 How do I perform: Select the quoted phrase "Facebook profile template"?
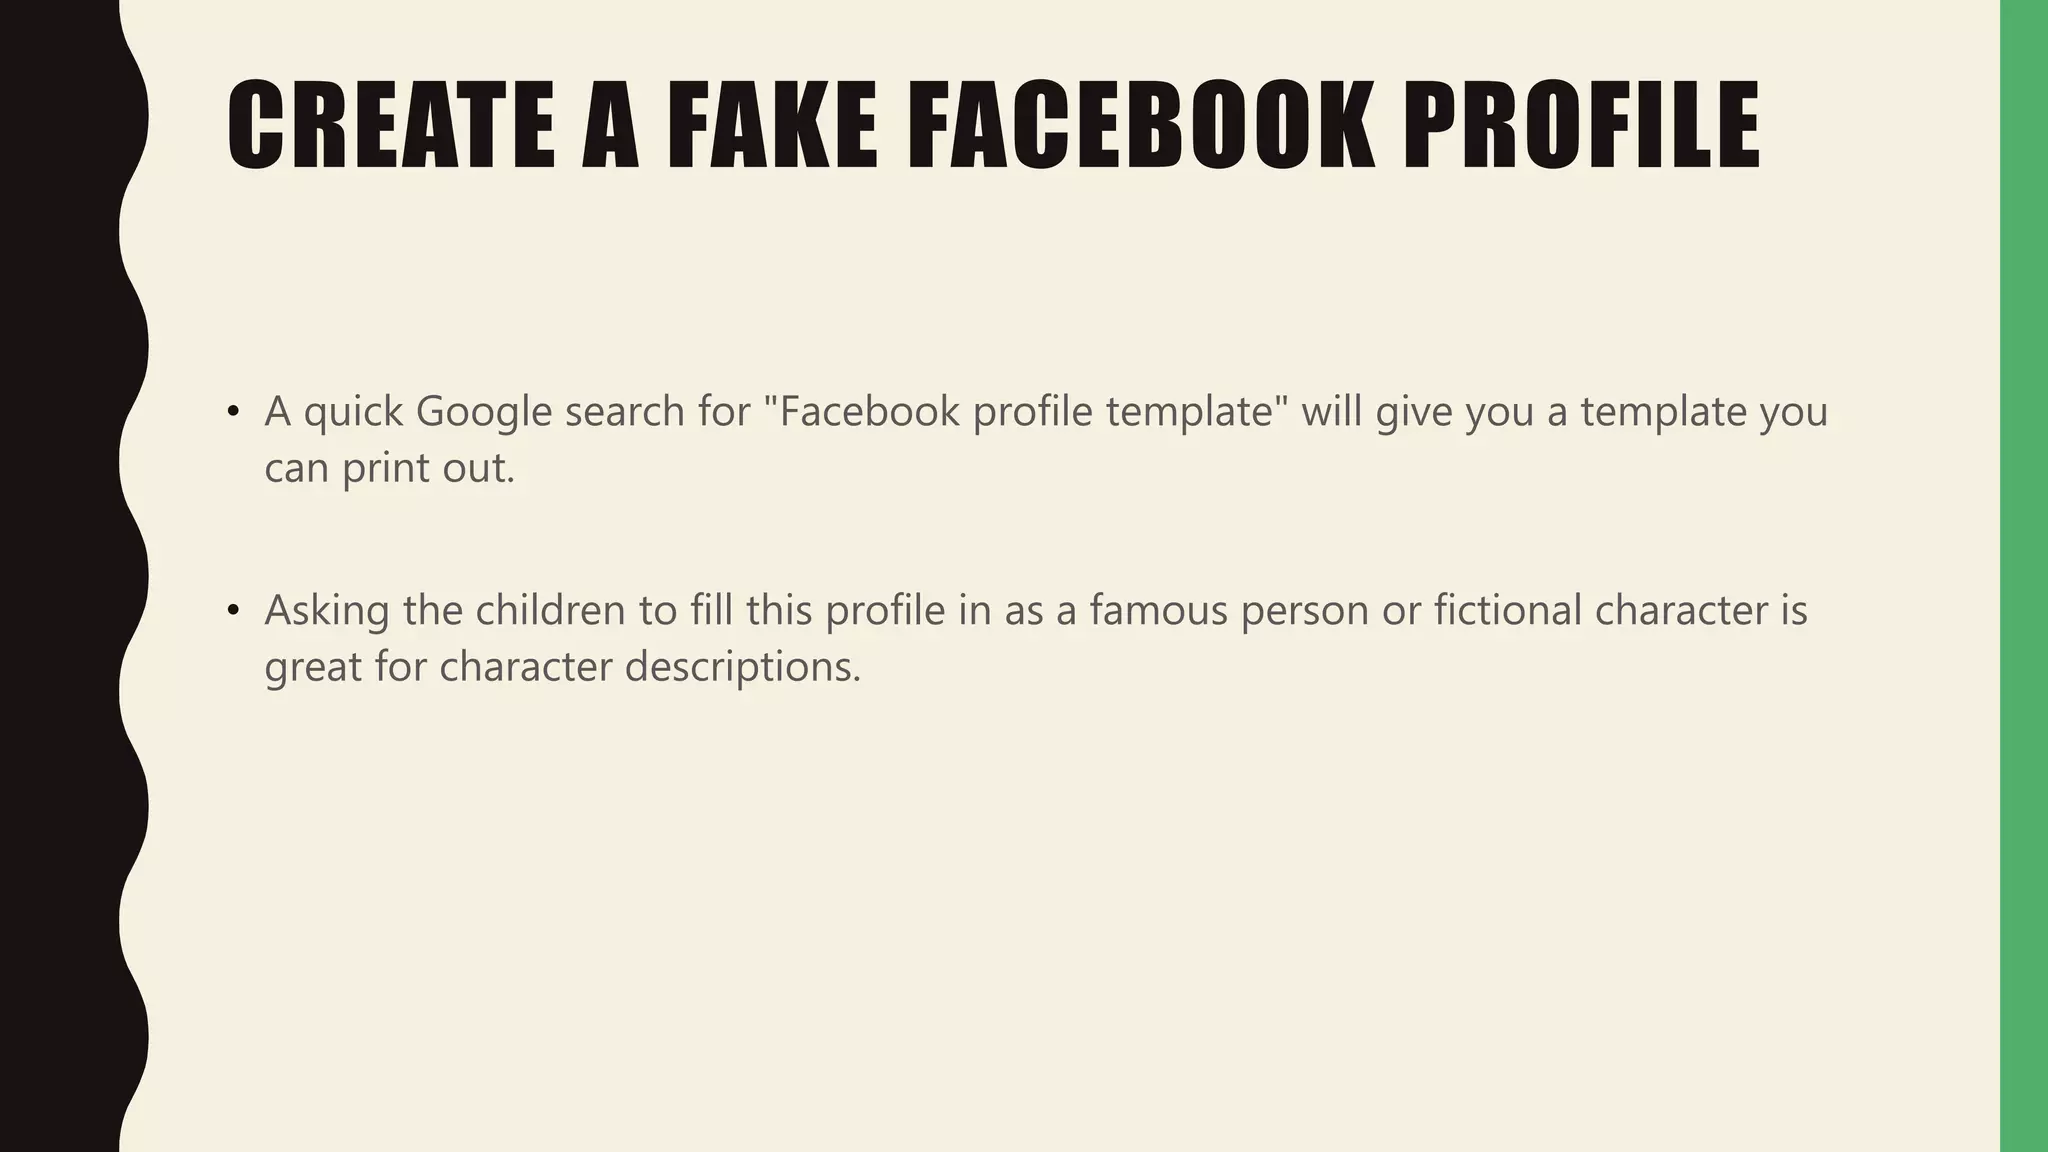(1025, 411)
